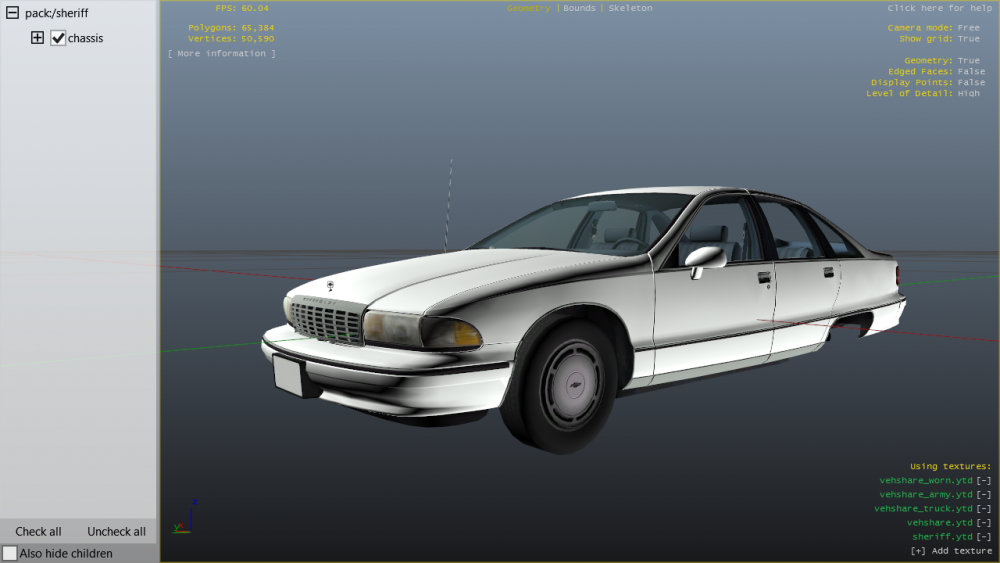Select the pack:/sheriff root label
Viewport: 1000px width, 563px height.
(x=57, y=13)
